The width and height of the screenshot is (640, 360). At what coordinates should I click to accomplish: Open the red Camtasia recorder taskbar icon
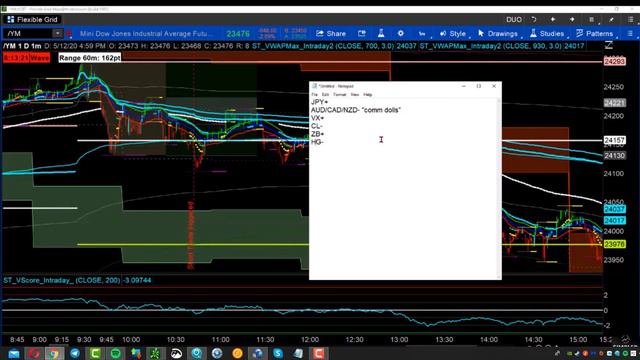click(319, 353)
